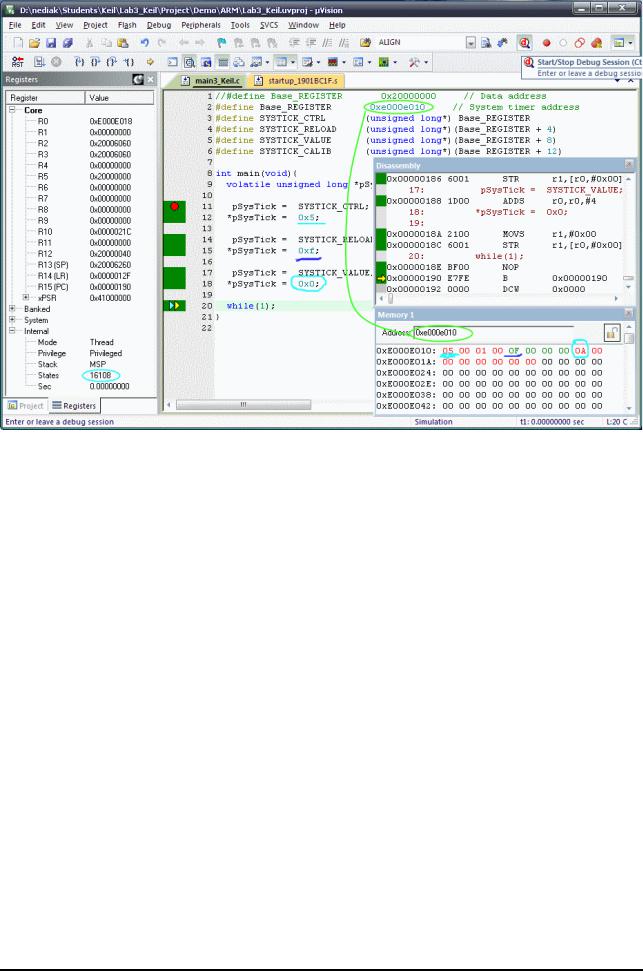Screen dimensions: 643x971
Task: Toggle the Registers panel pin icon
Action: click(x=138, y=79)
